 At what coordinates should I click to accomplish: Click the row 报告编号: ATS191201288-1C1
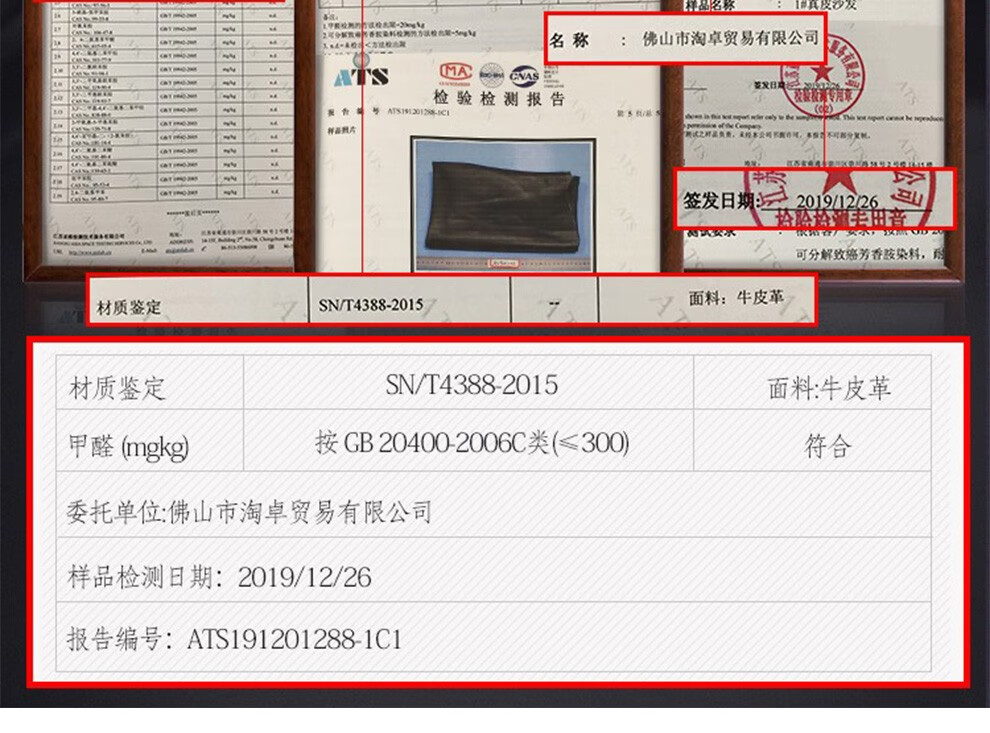click(494, 637)
